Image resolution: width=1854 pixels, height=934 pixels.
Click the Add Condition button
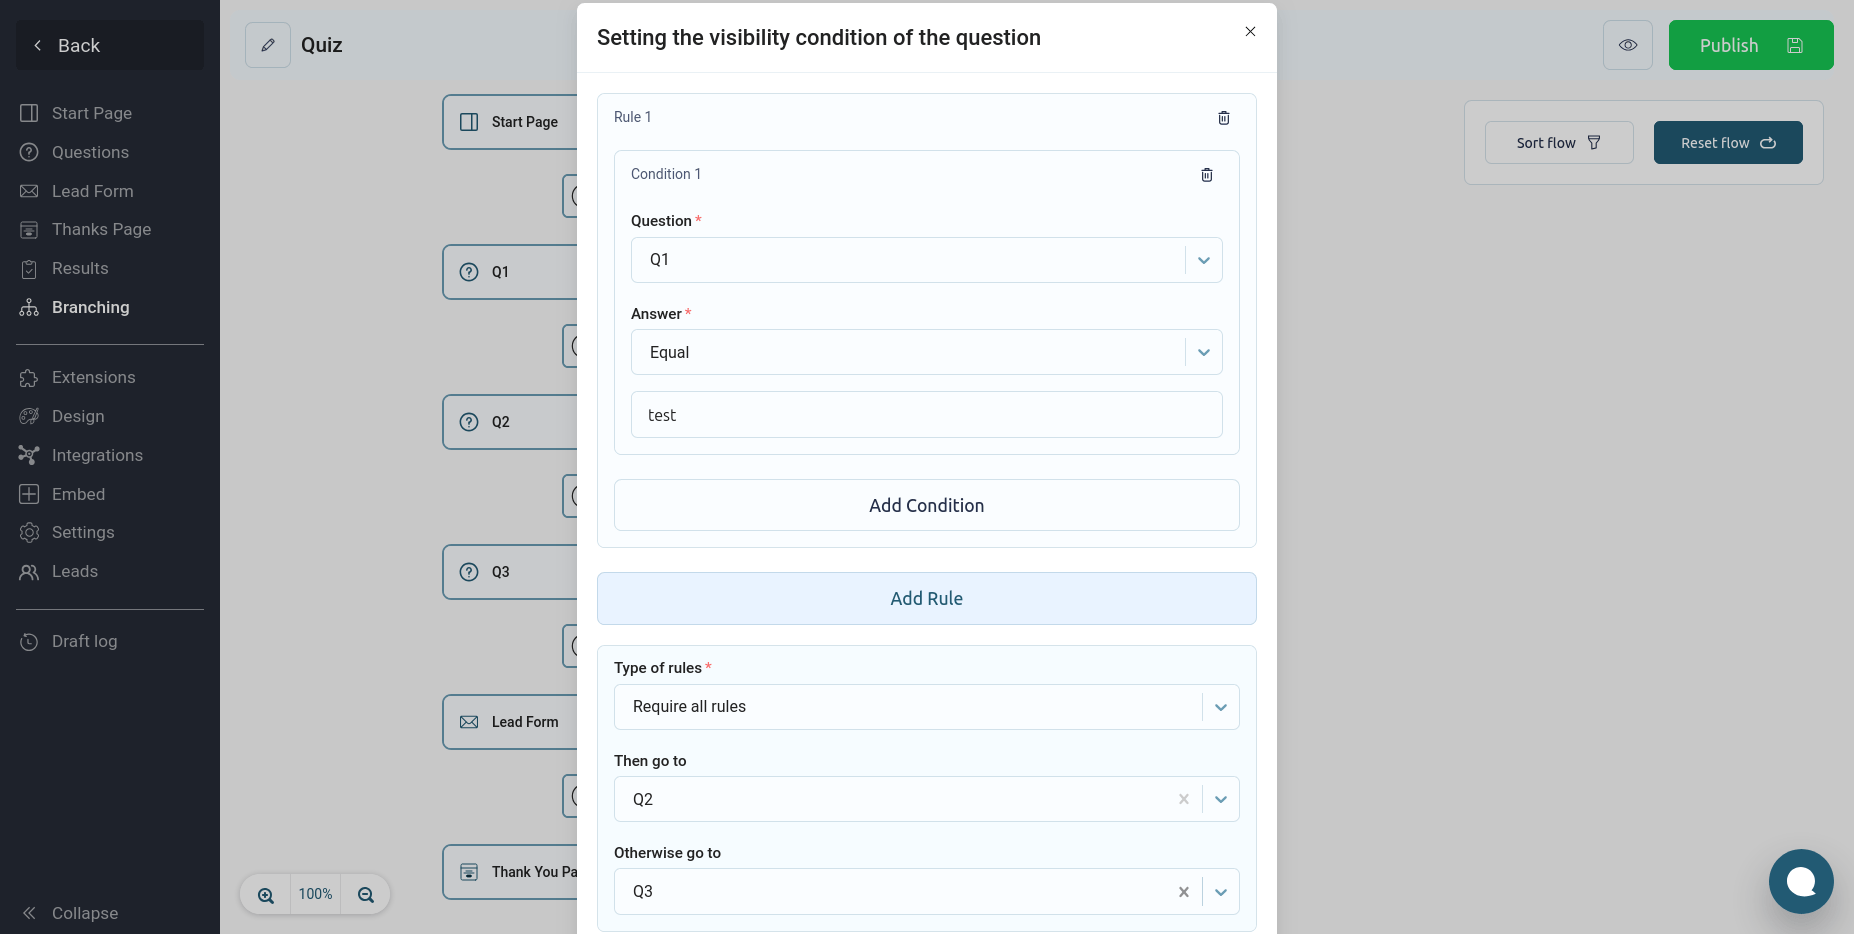coord(927,505)
